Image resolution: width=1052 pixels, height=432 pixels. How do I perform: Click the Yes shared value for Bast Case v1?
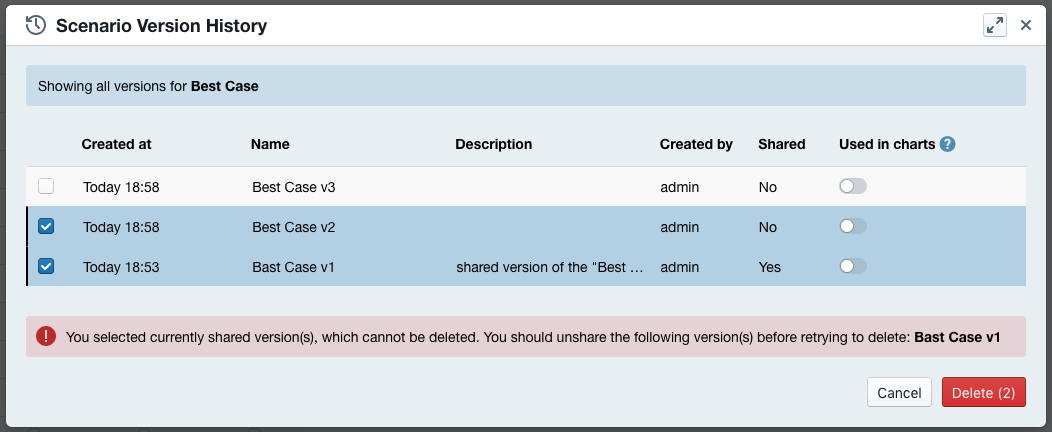point(770,267)
